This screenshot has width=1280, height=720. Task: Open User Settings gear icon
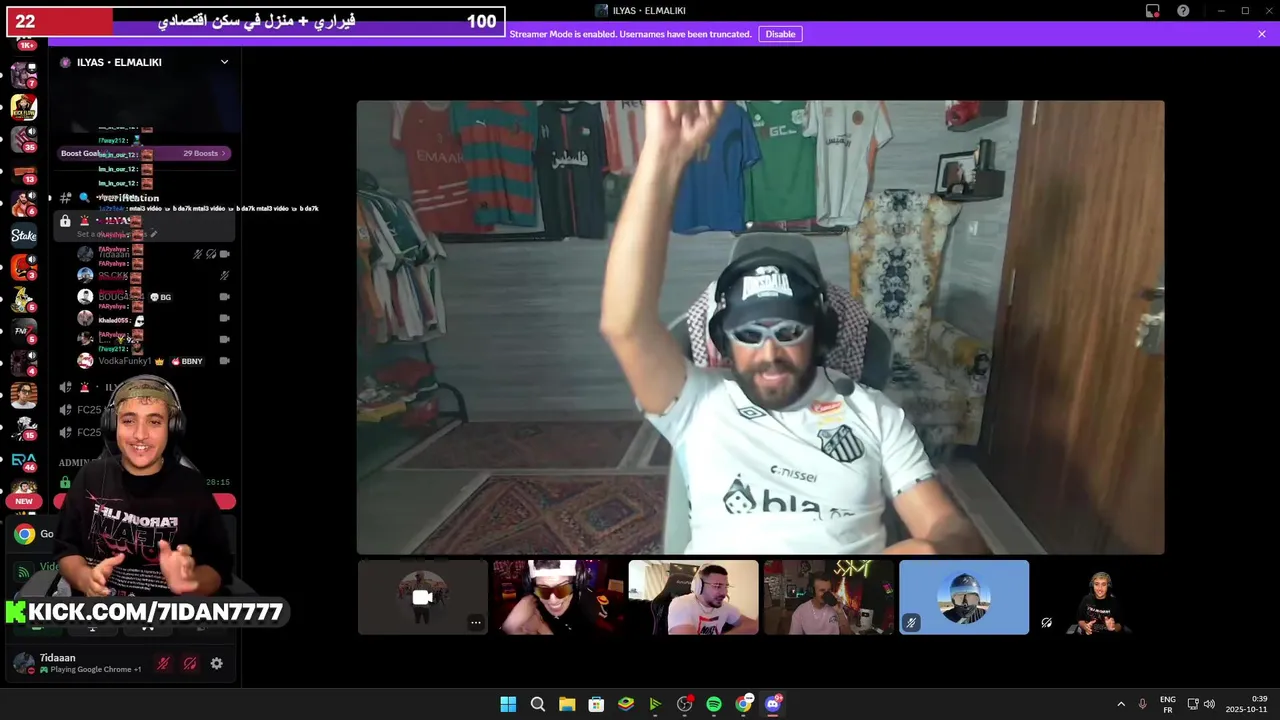pos(217,663)
